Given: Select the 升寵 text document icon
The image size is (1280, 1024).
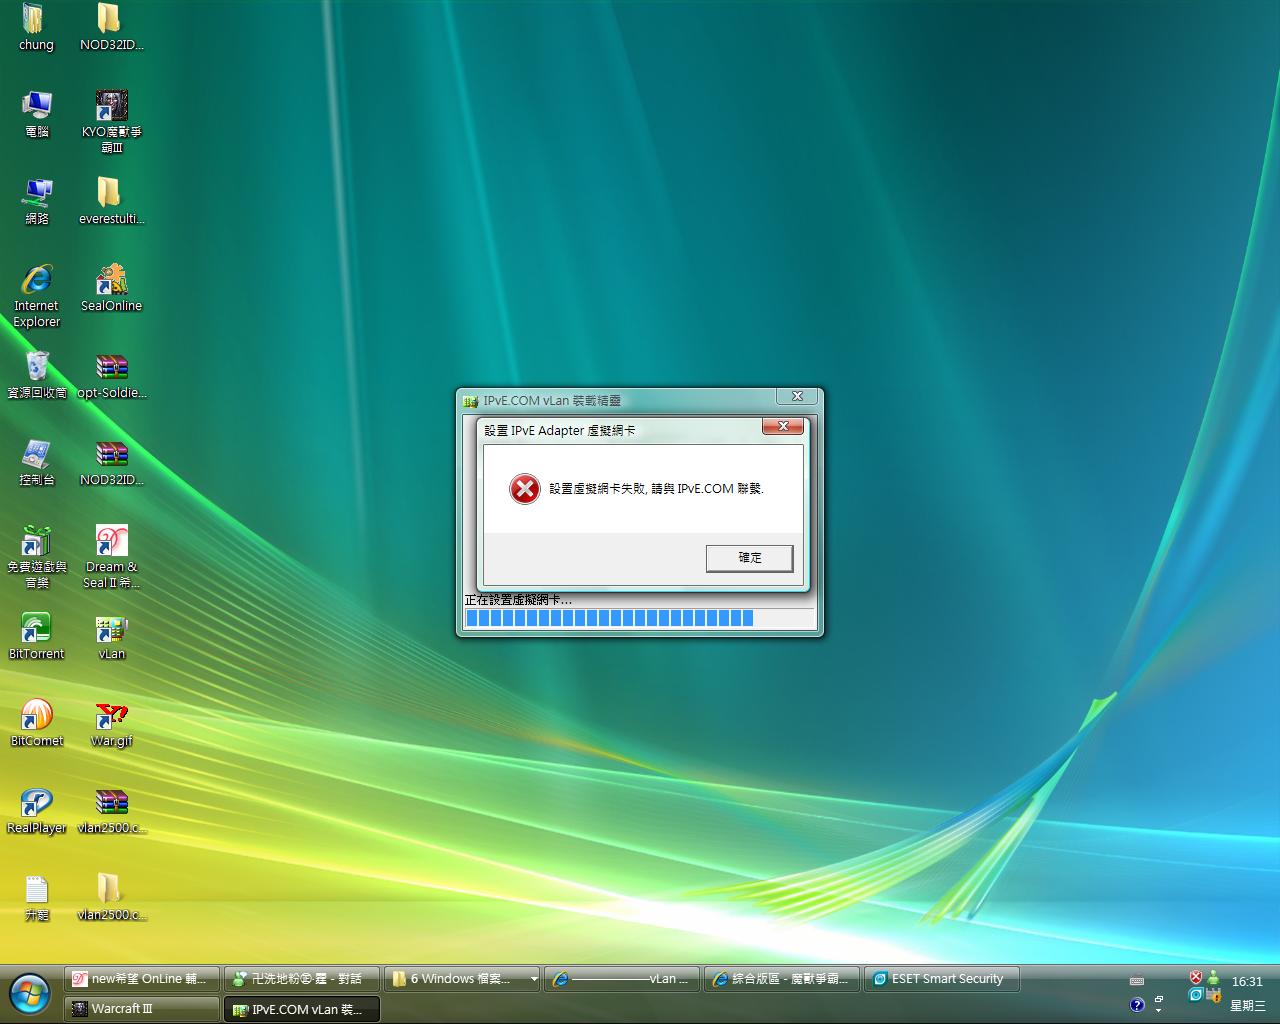Looking at the screenshot, I should click(x=36, y=897).
